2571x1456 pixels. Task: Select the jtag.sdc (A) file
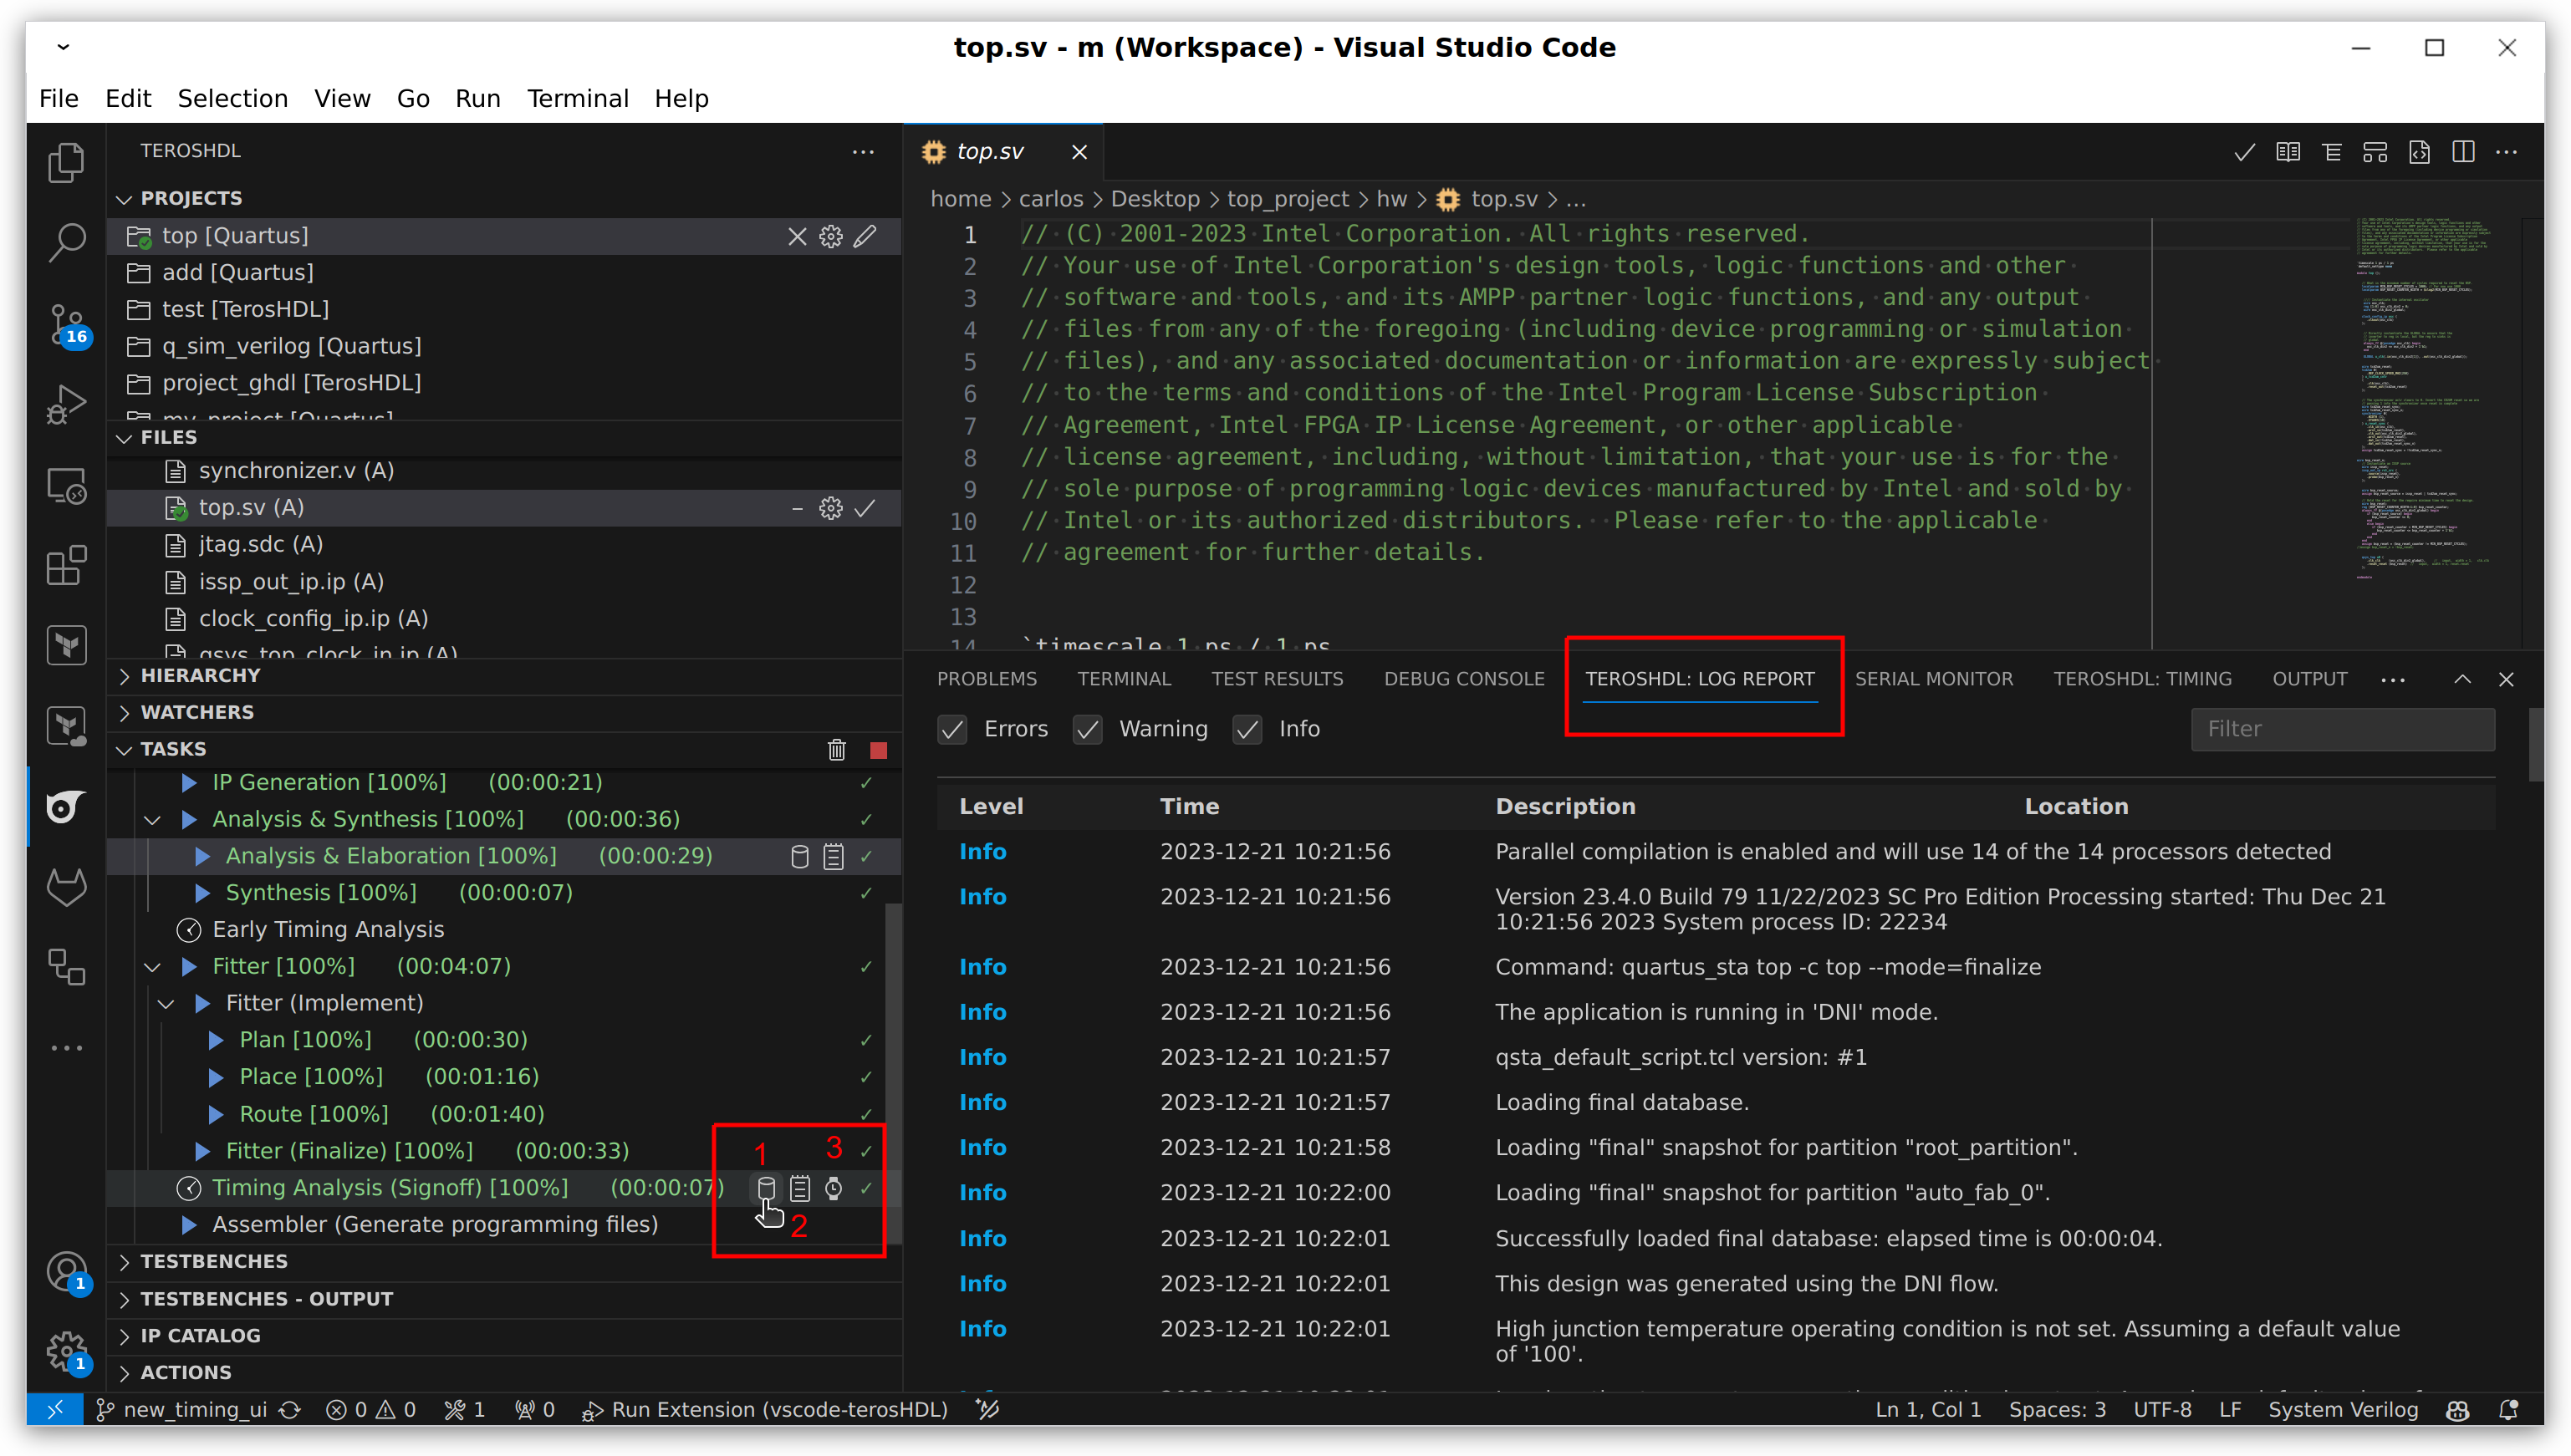pos(503,544)
